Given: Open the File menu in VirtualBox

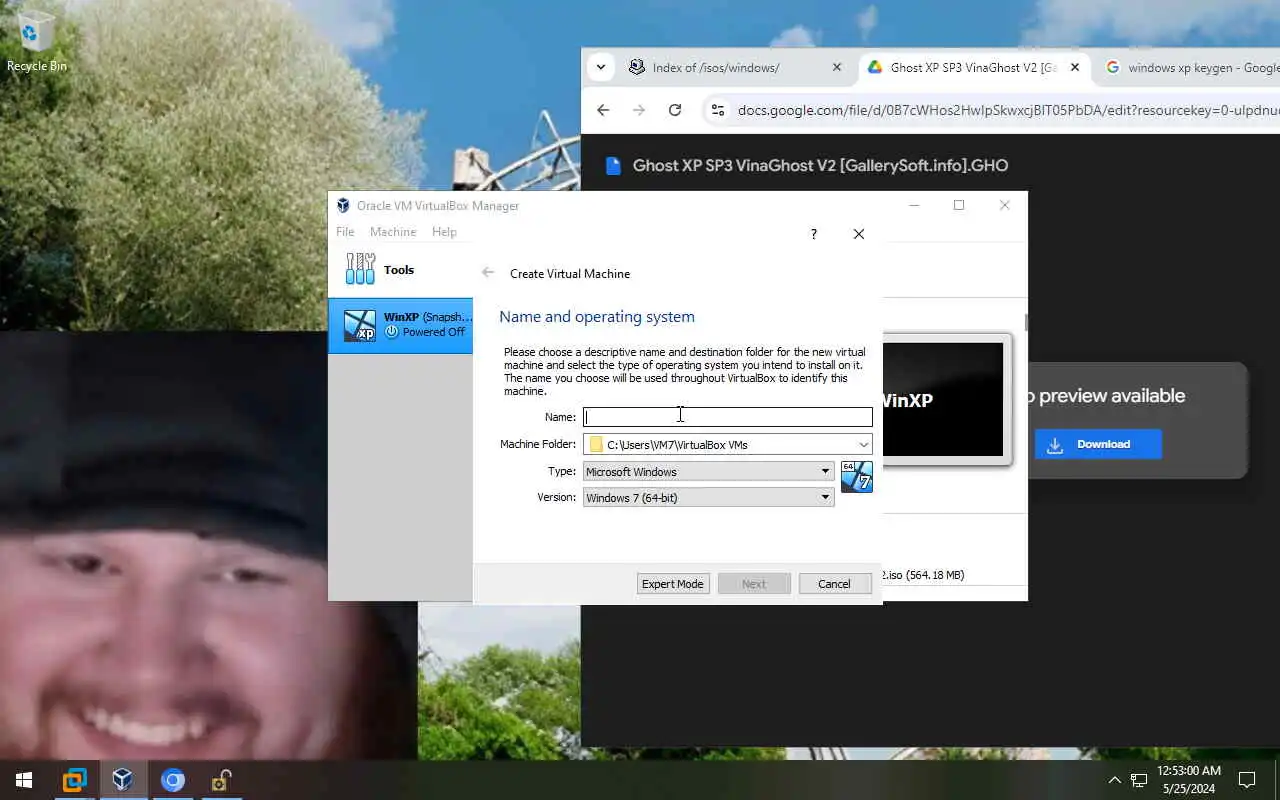Looking at the screenshot, I should pyautogui.click(x=345, y=231).
